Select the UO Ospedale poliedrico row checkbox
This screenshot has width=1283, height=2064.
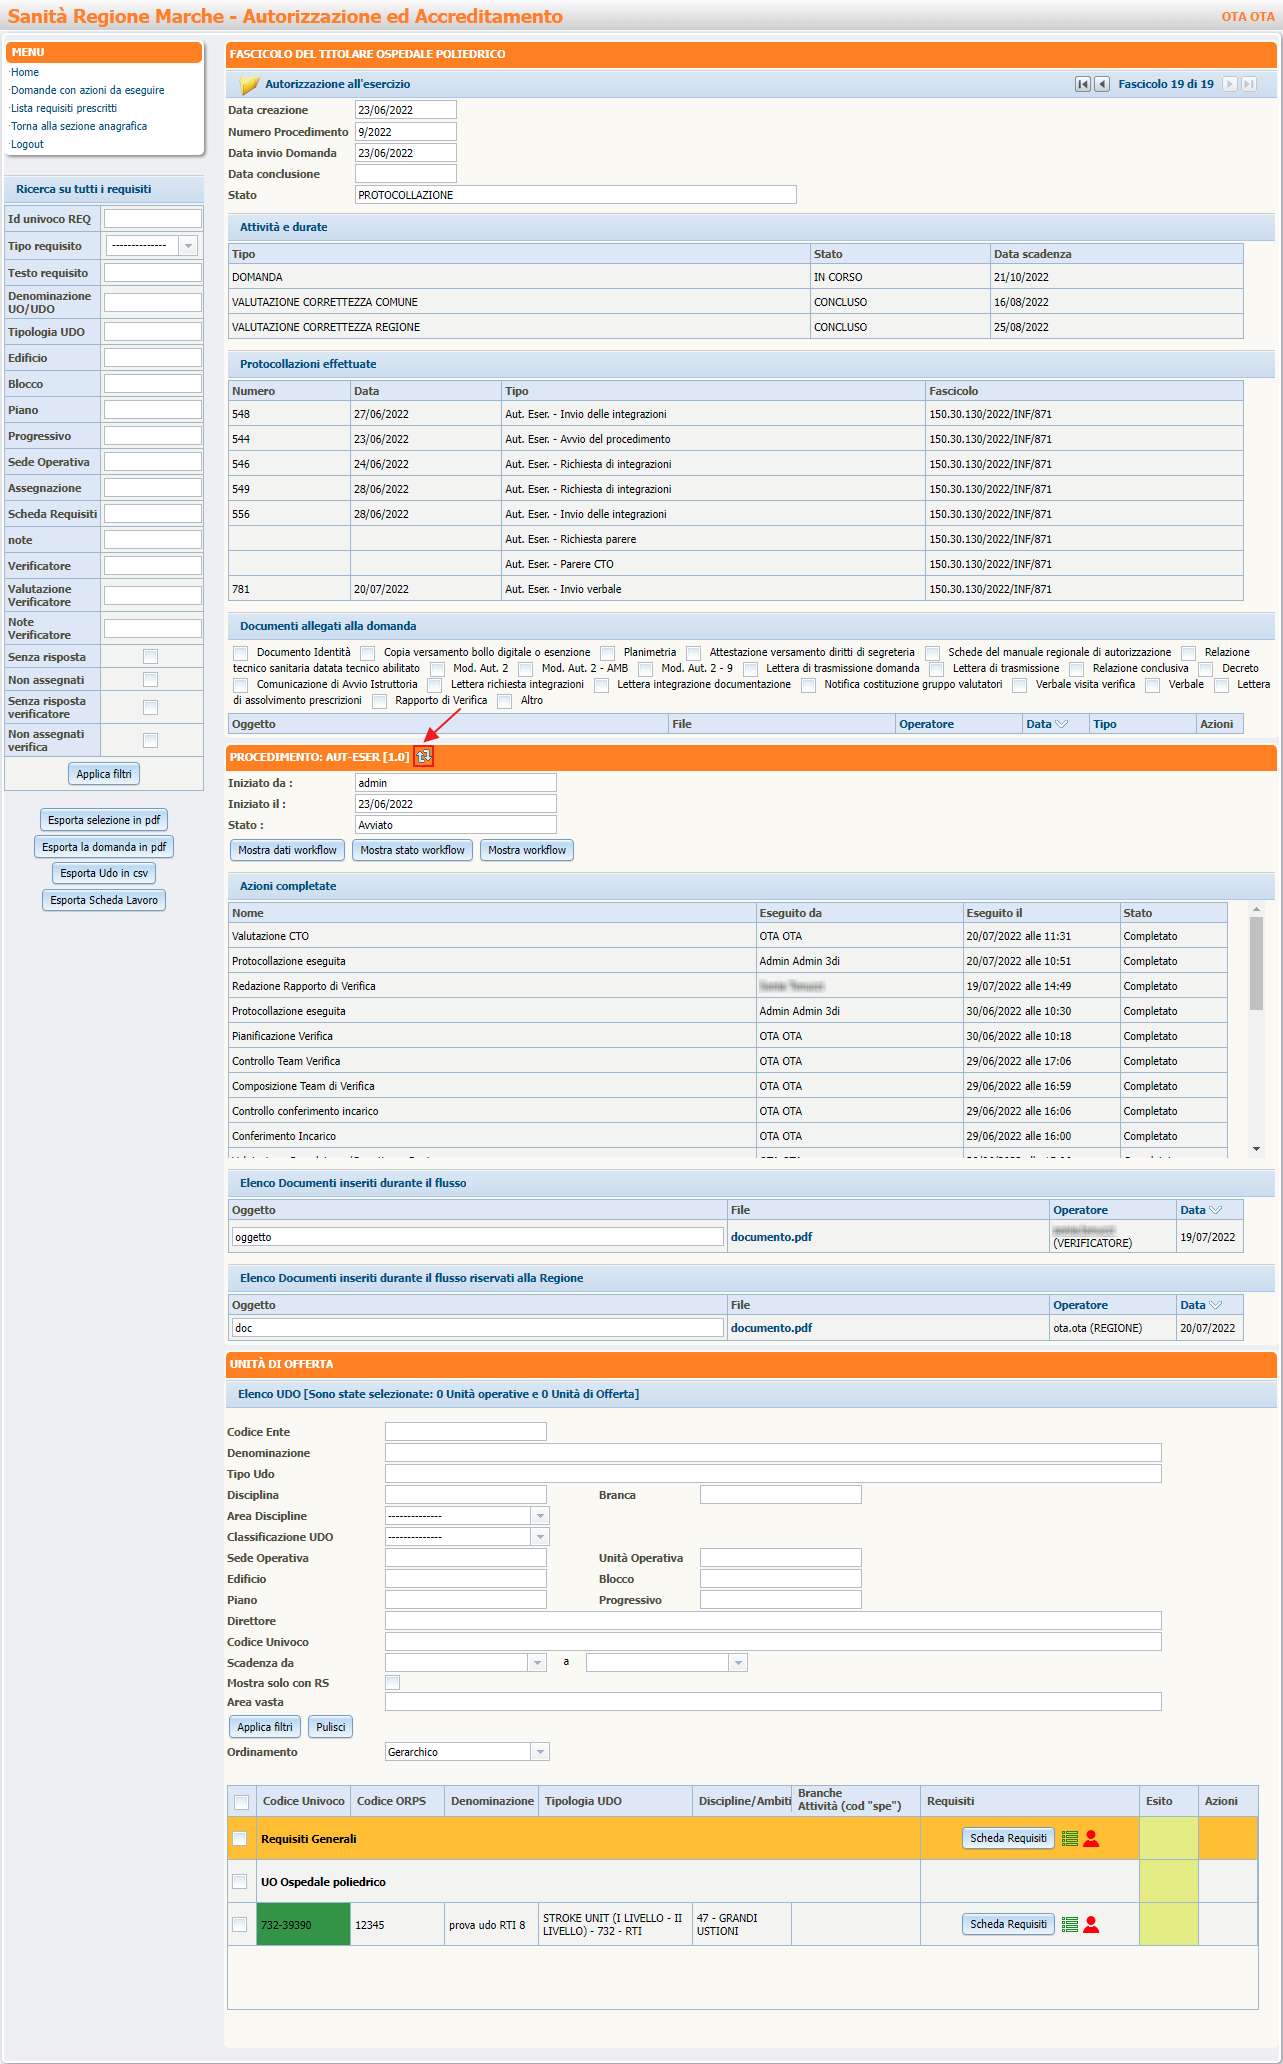[239, 1881]
